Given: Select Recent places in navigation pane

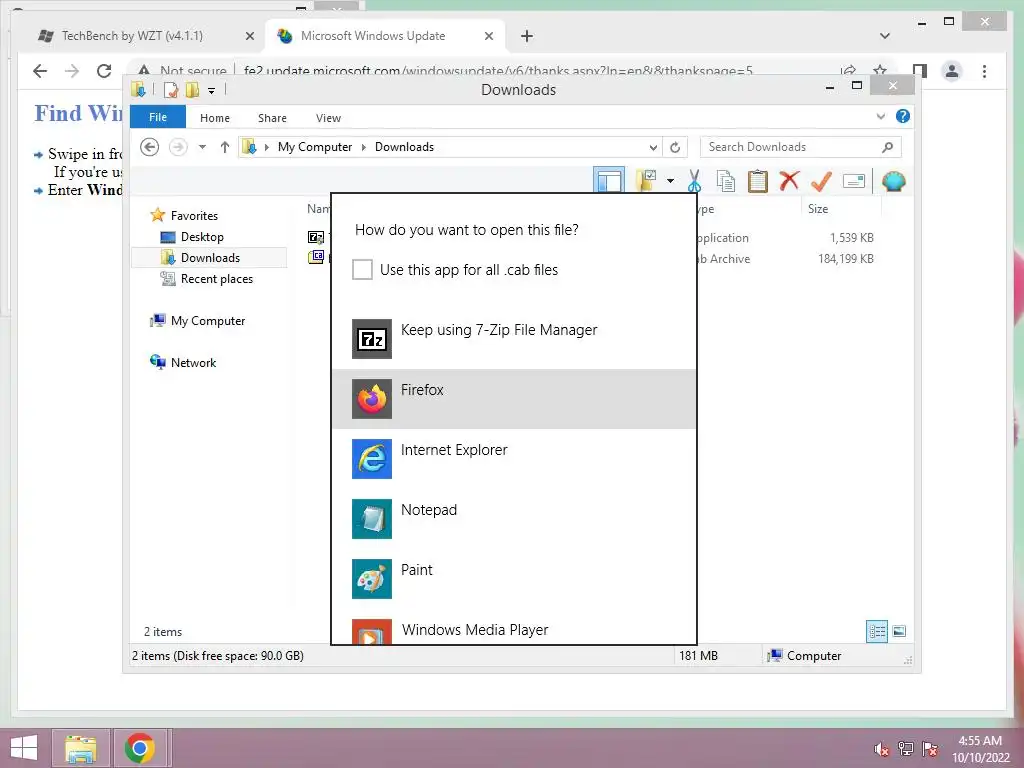Looking at the screenshot, I should pos(216,279).
